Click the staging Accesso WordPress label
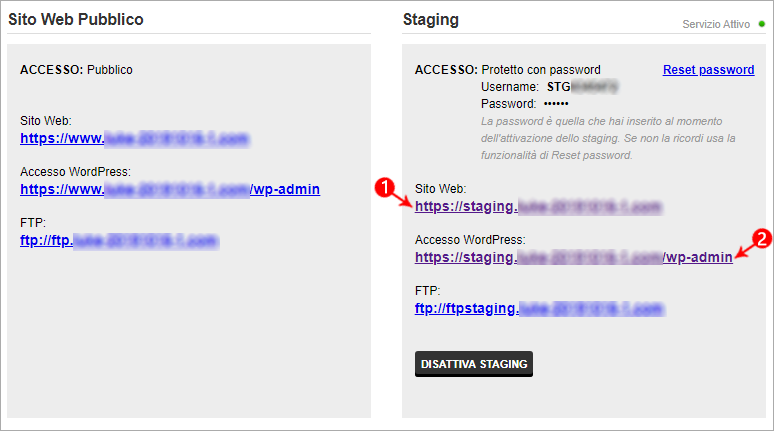The image size is (774, 431). (x=470, y=240)
